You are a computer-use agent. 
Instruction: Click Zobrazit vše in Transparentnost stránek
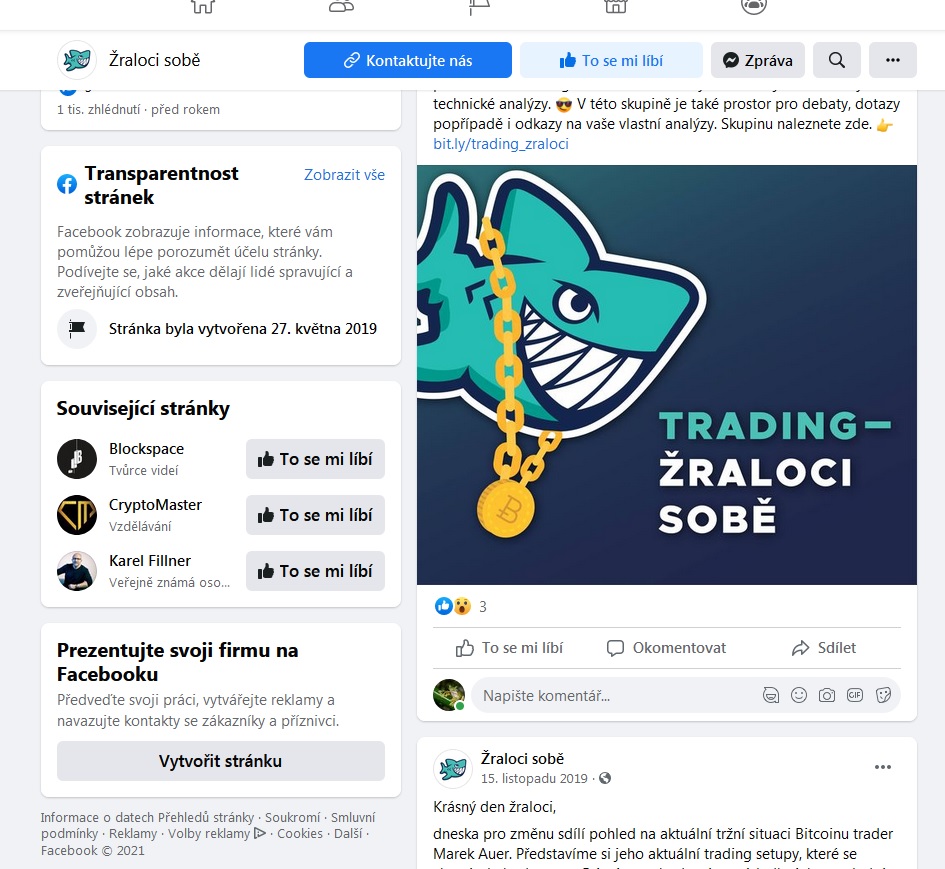point(344,175)
